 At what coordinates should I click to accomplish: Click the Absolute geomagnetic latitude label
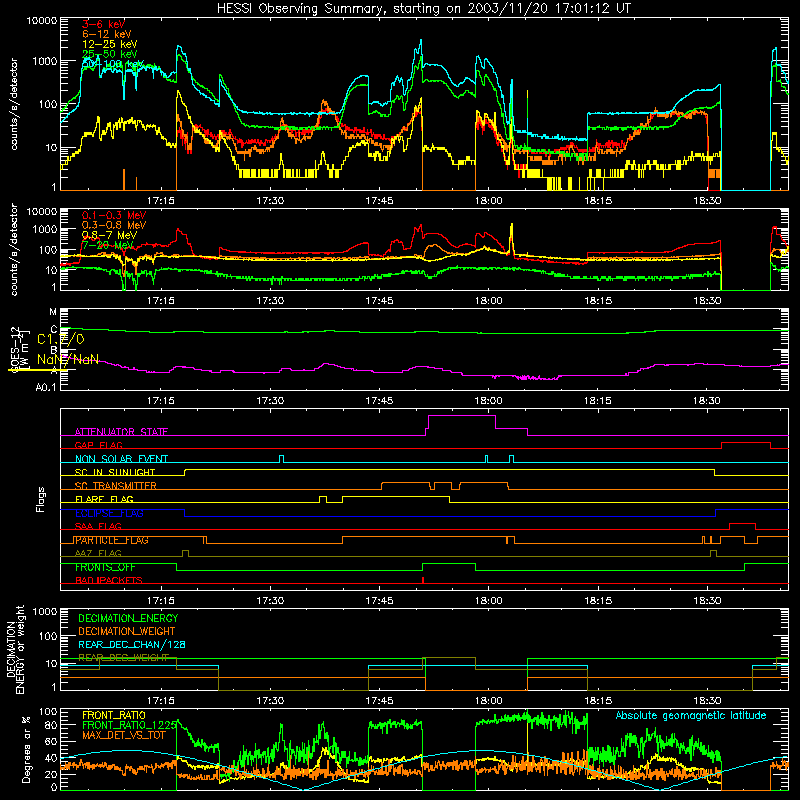pos(691,716)
